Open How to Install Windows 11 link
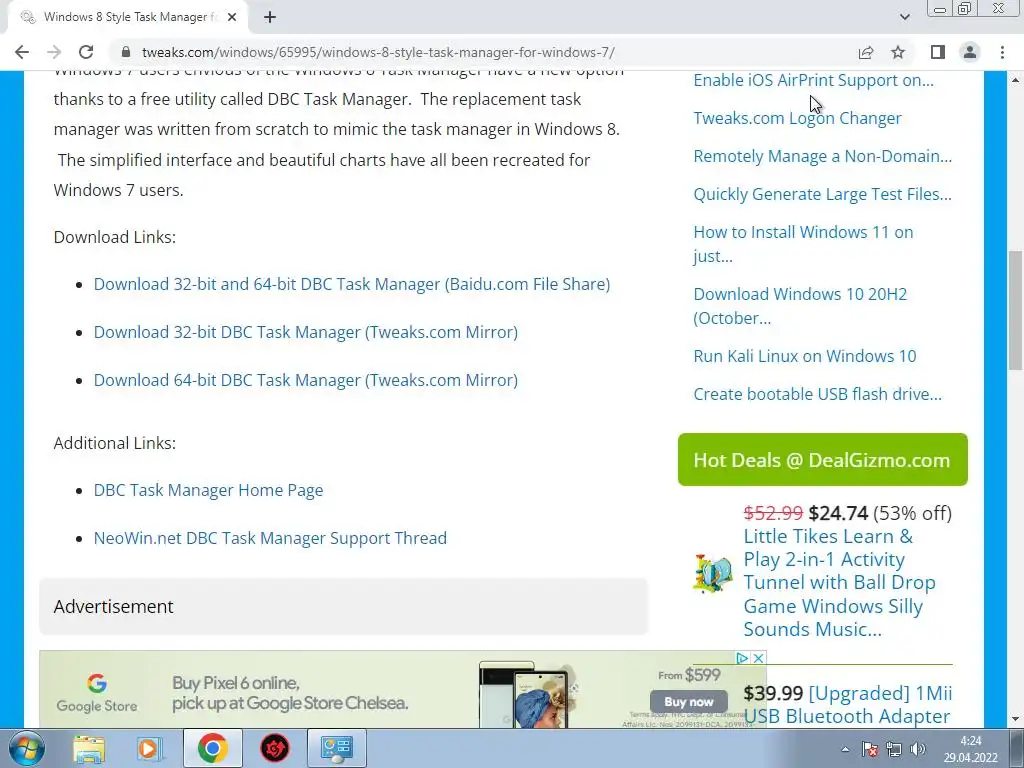Image resolution: width=1024 pixels, height=768 pixels. pos(803,244)
